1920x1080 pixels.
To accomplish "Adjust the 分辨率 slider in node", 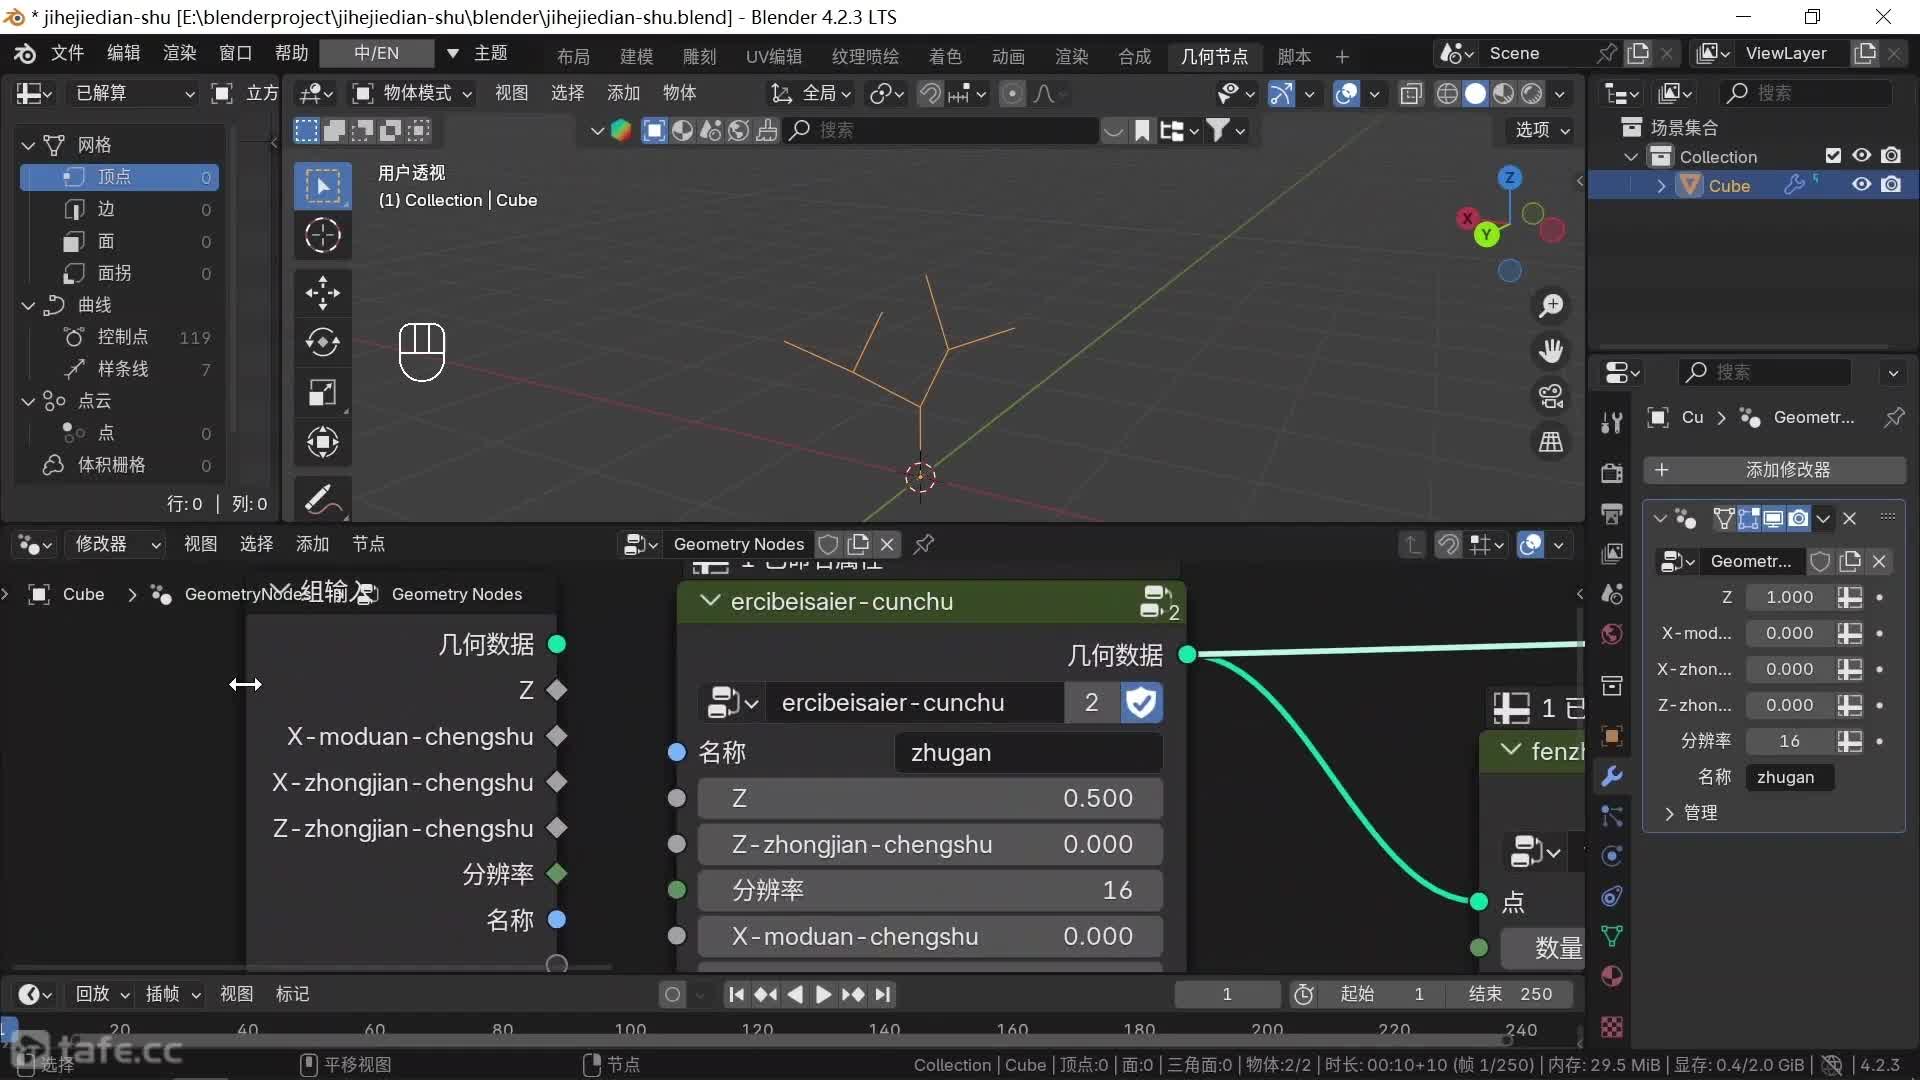I will 930,890.
